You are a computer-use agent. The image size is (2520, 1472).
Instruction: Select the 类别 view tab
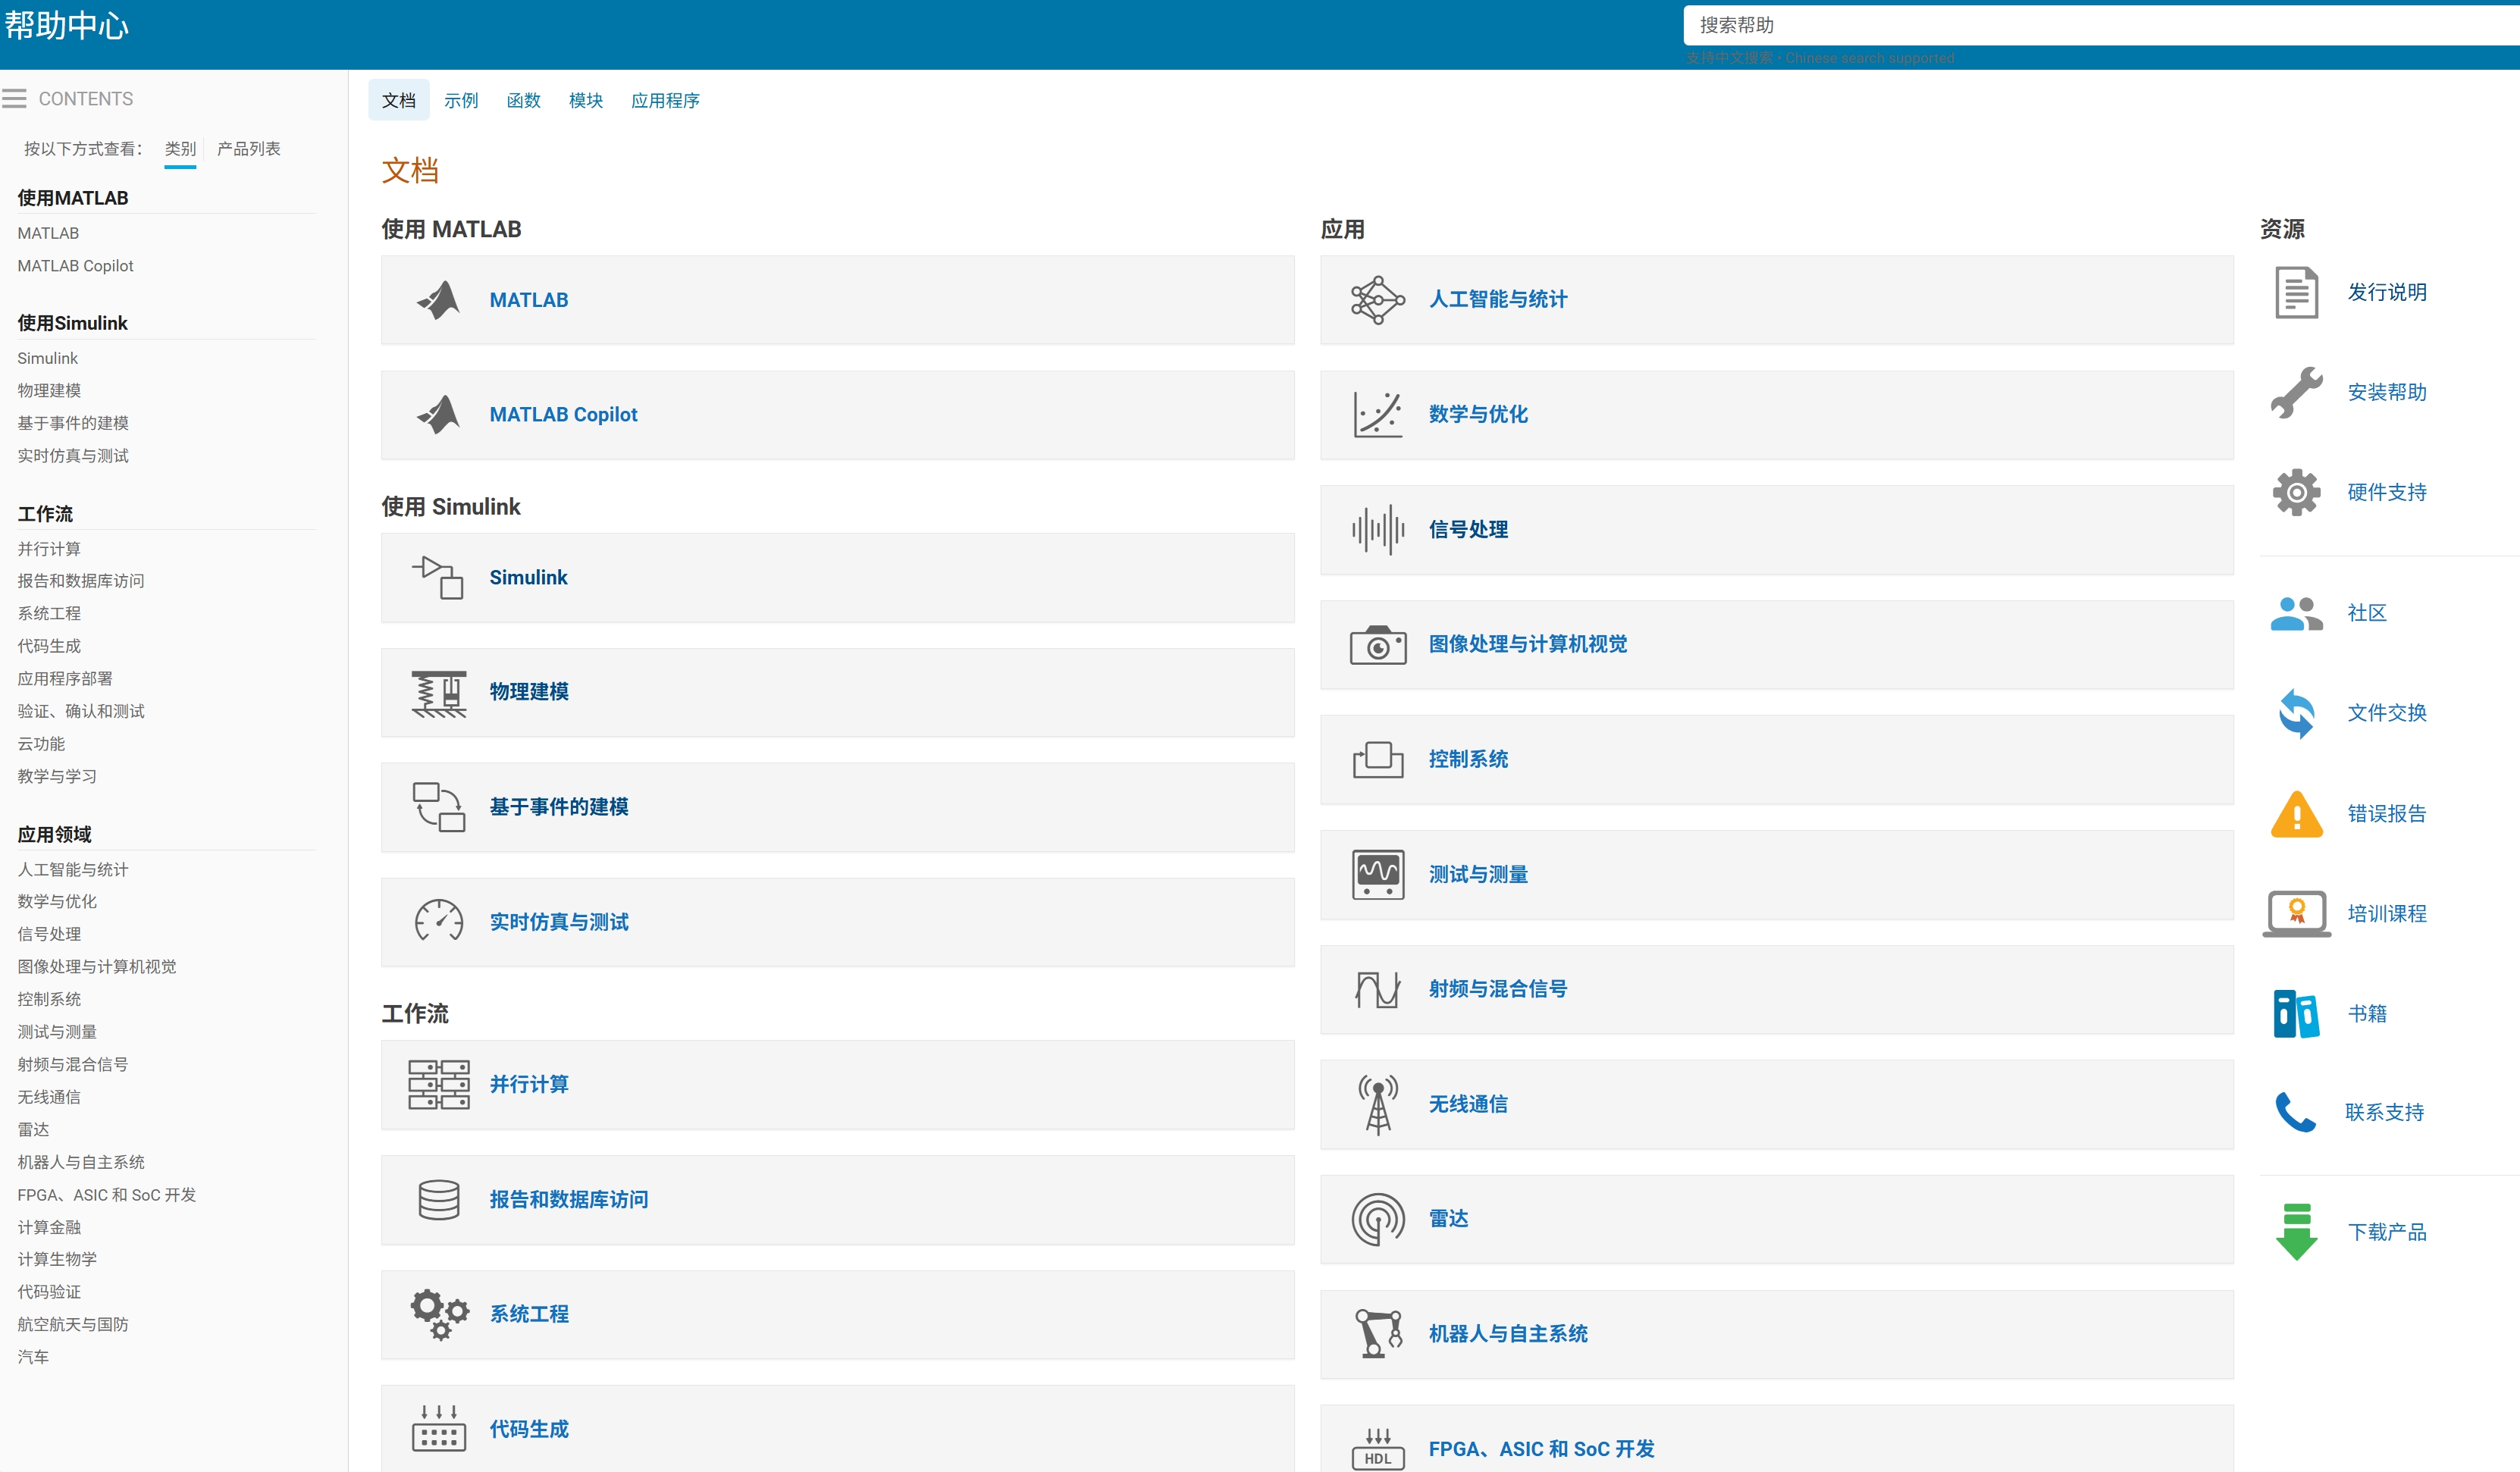[x=180, y=149]
